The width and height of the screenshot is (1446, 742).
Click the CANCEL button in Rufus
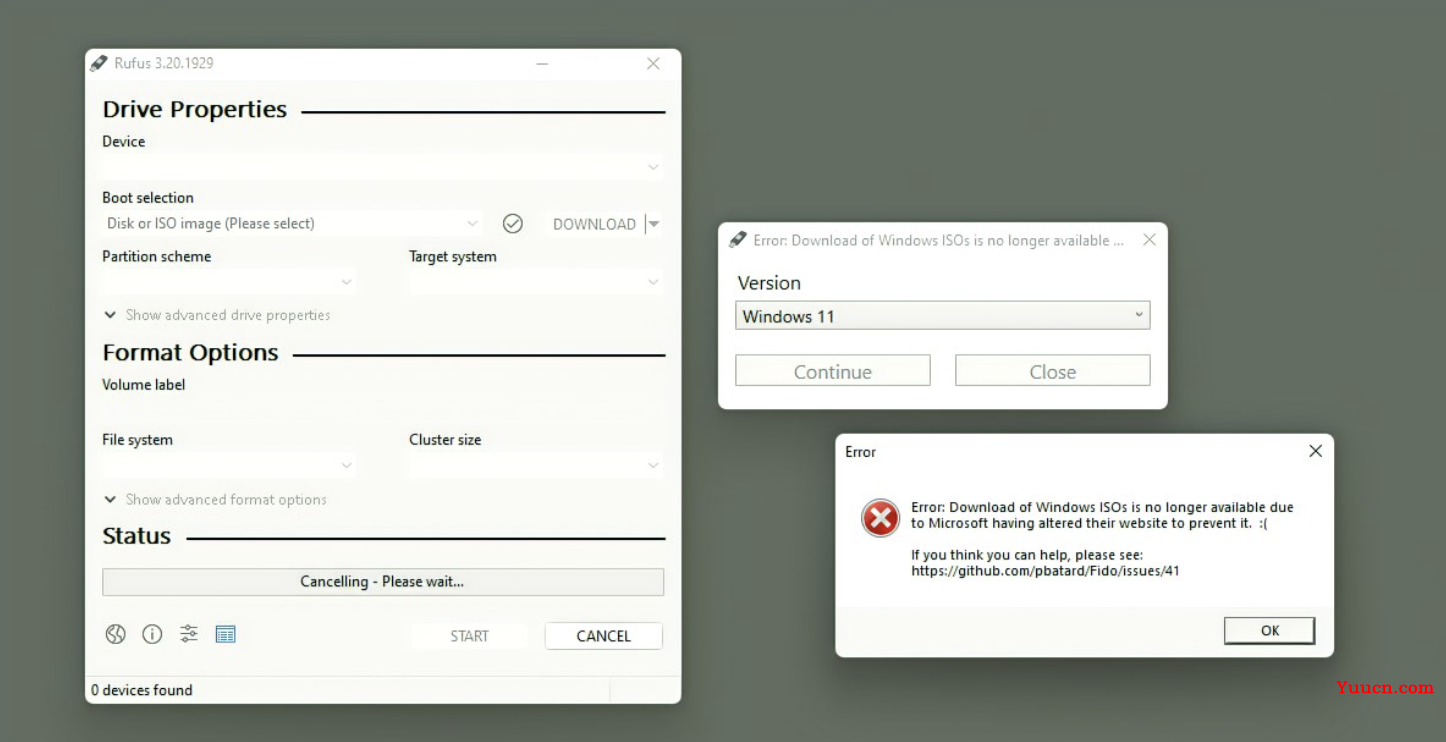coord(604,636)
